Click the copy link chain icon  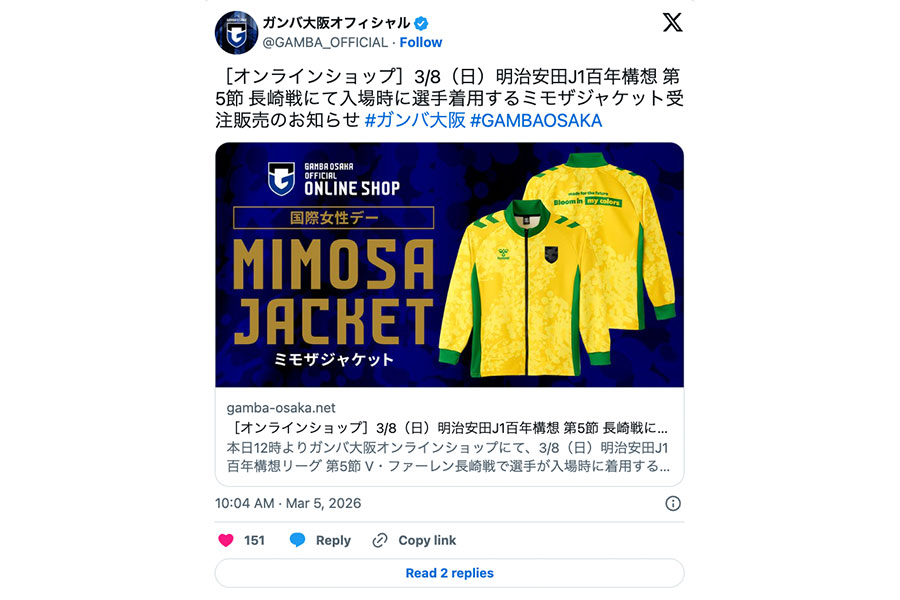tap(379, 540)
